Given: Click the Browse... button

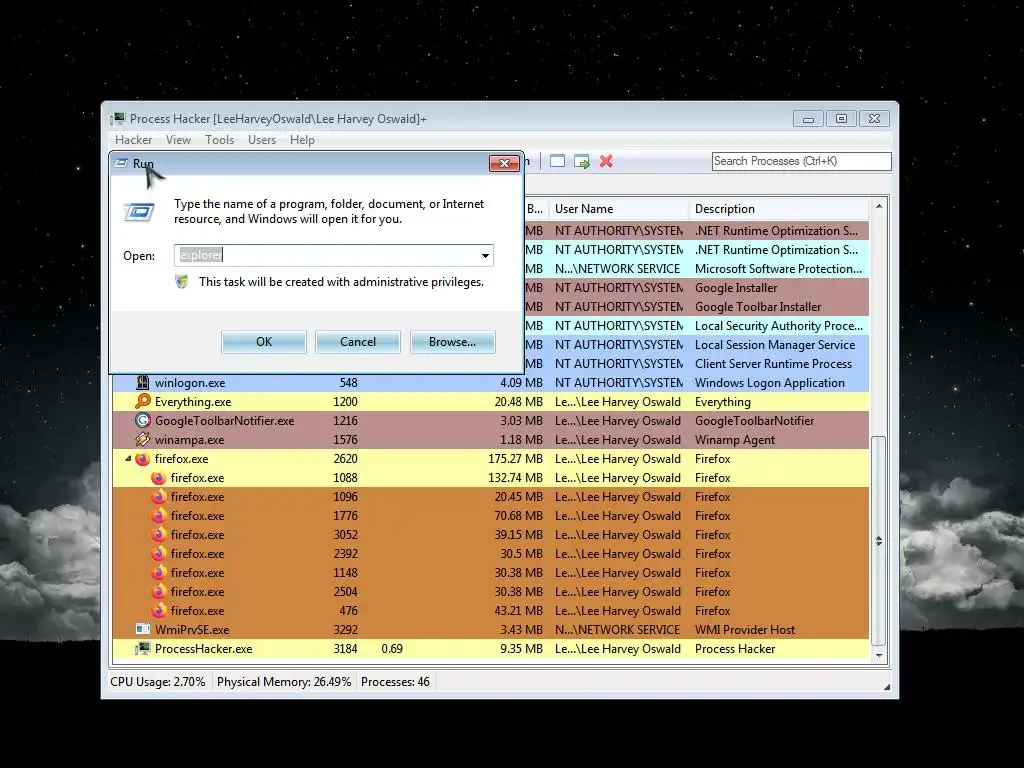Looking at the screenshot, I should pos(453,342).
